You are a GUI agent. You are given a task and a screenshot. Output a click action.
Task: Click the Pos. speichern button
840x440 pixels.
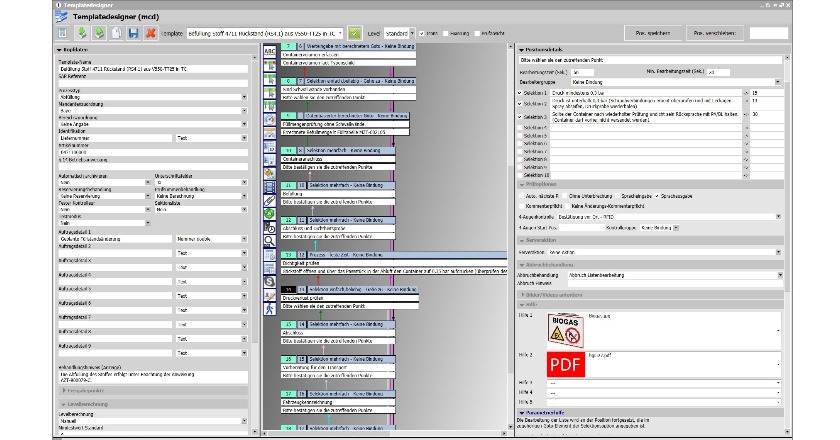point(653,33)
